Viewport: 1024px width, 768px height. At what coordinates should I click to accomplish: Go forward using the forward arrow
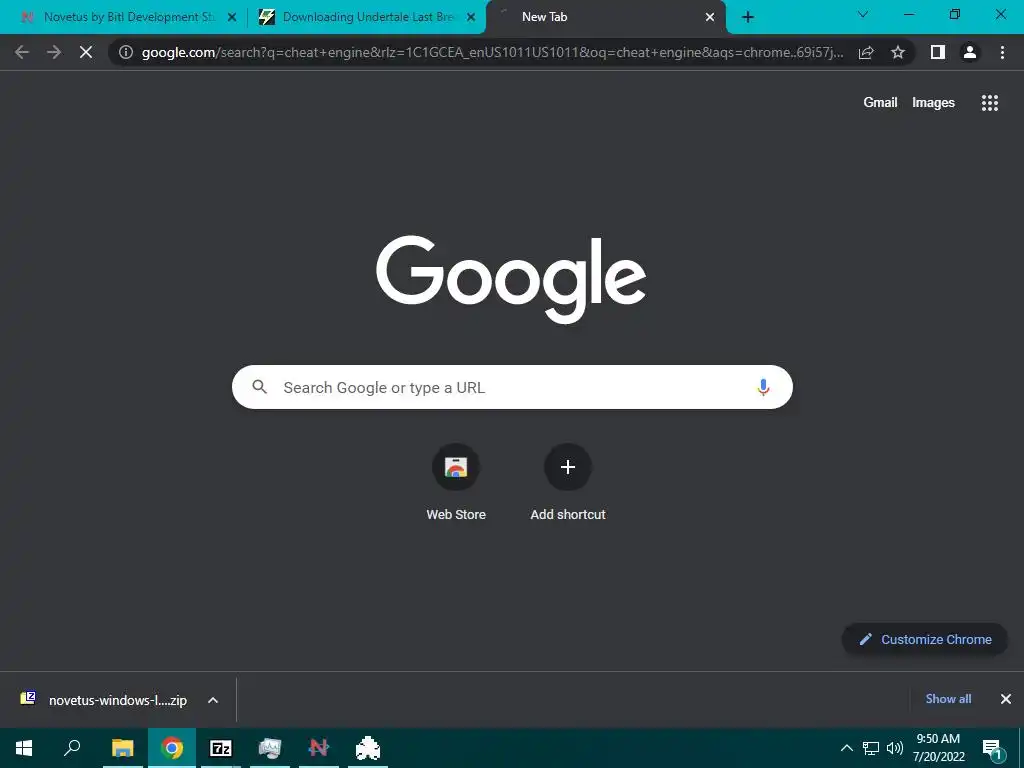click(x=54, y=52)
